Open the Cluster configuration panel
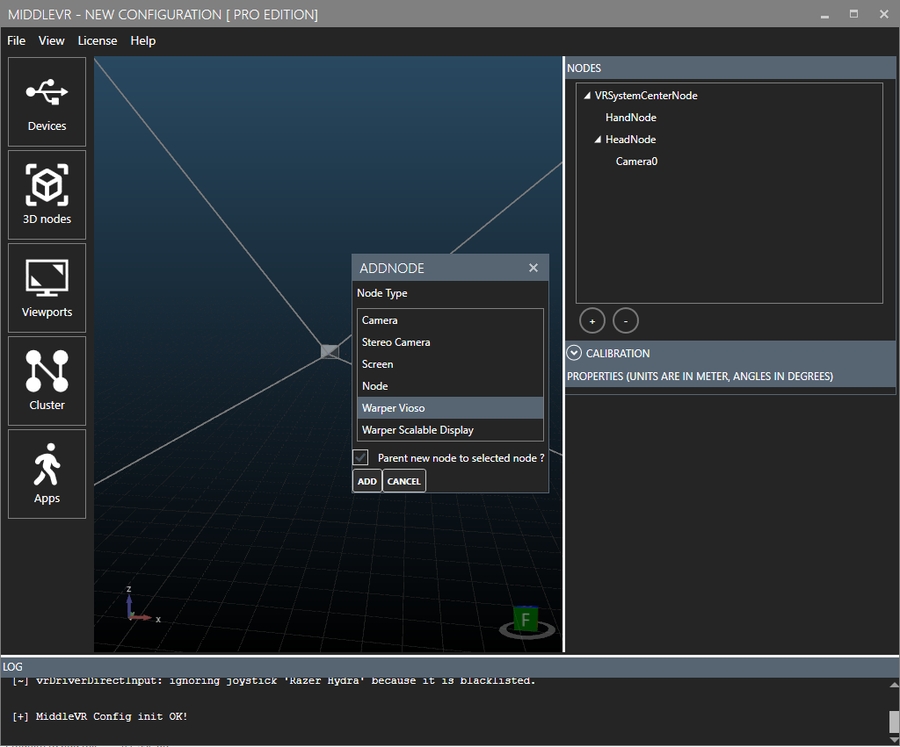 click(x=47, y=381)
